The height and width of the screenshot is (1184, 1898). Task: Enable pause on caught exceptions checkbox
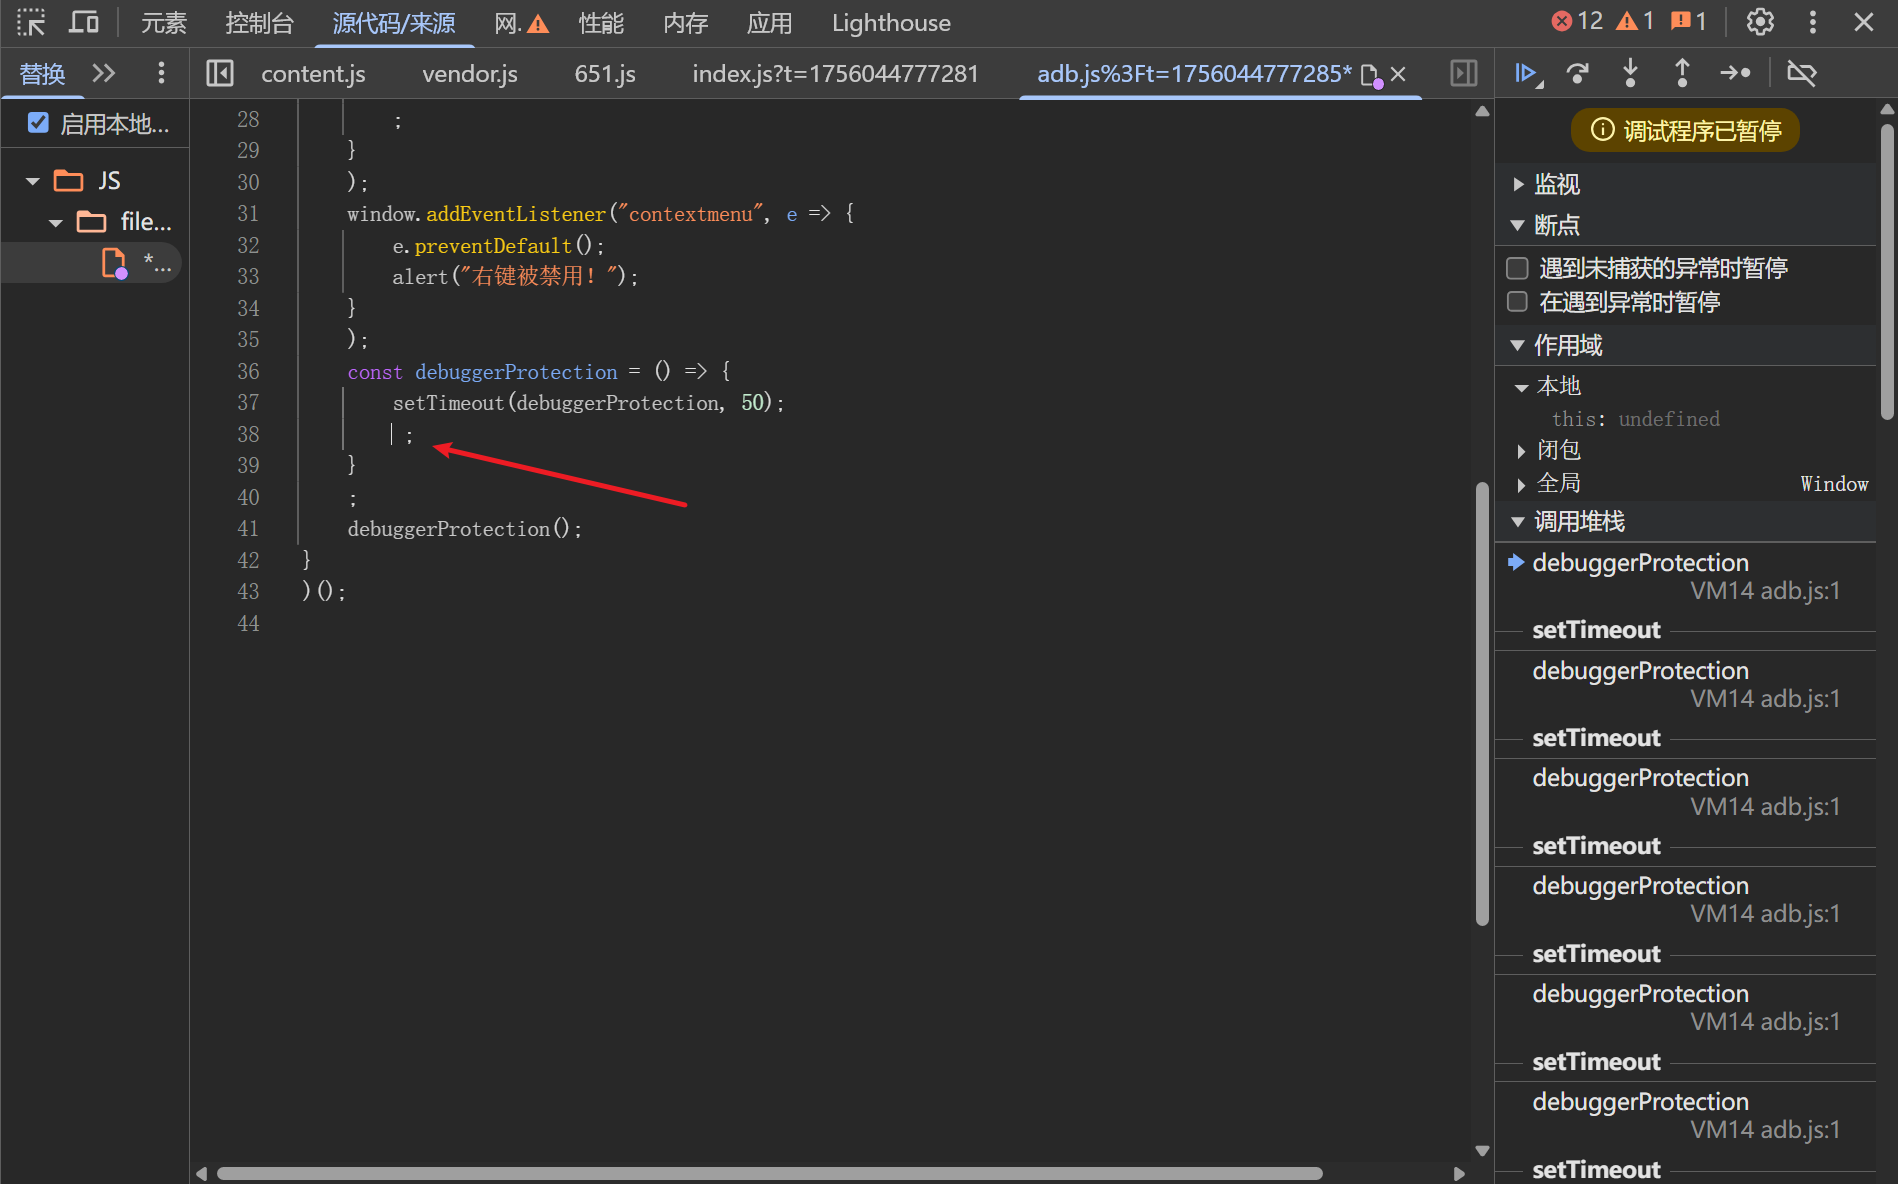click(x=1517, y=302)
